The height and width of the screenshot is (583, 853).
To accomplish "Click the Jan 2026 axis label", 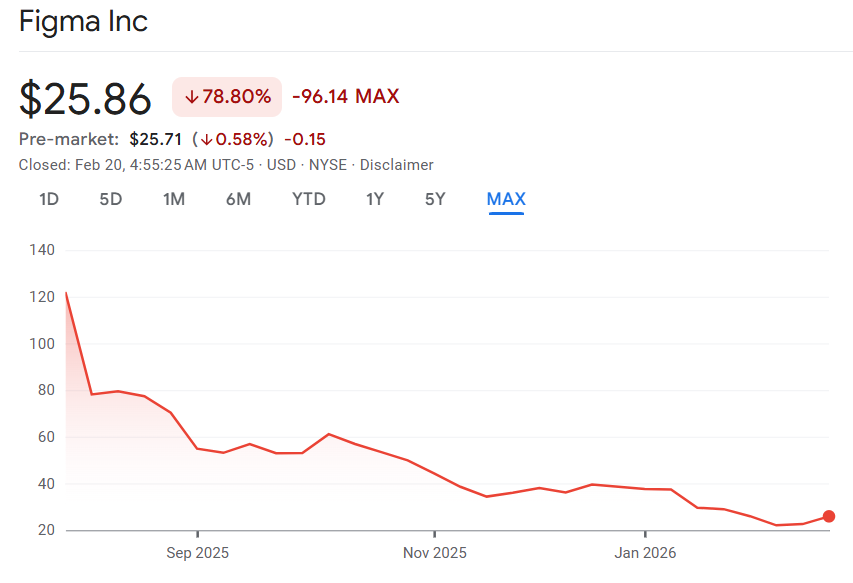I will (x=645, y=553).
